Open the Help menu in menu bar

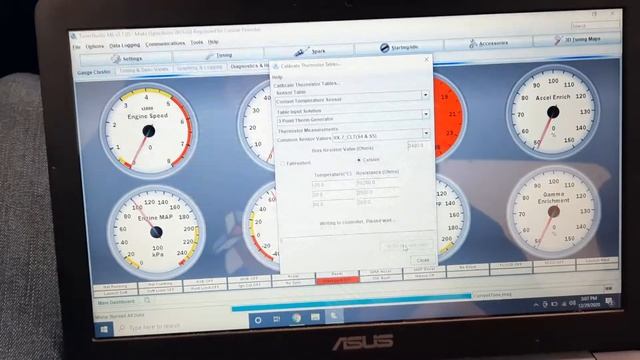[213, 42]
